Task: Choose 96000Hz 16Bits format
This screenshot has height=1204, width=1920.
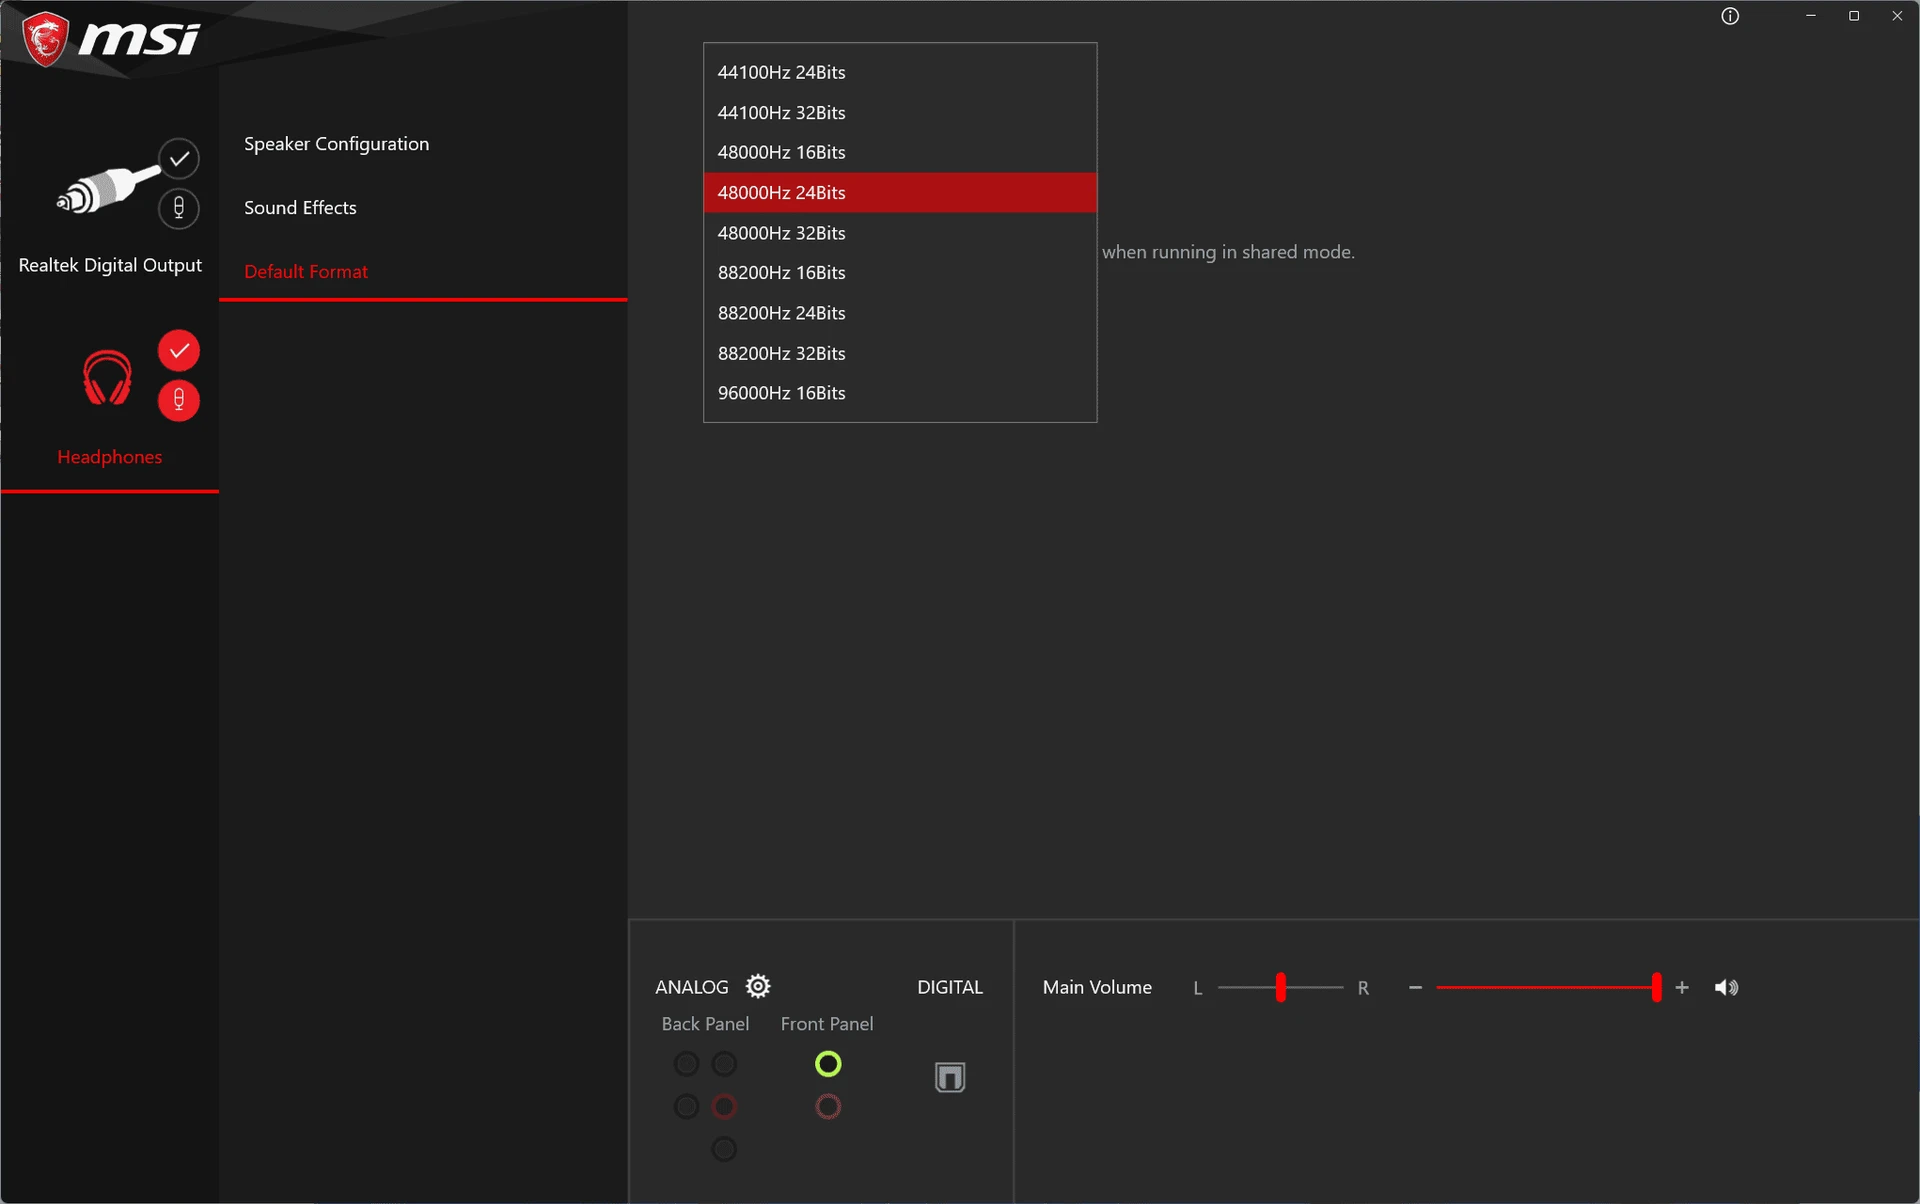Action: pos(900,393)
